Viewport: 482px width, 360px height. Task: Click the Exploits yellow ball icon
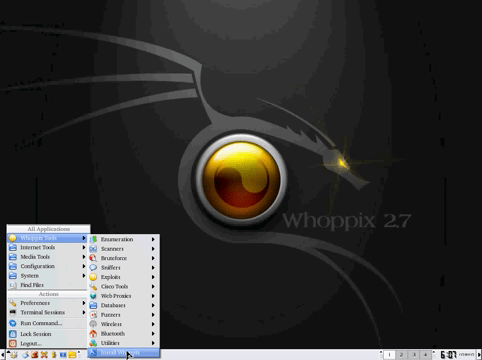(93, 277)
